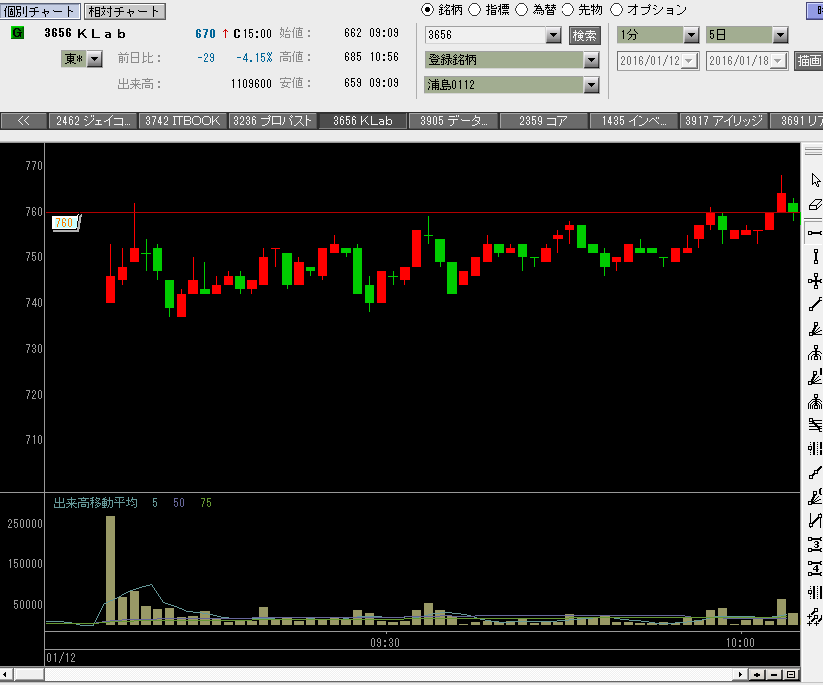Click the horizontal scrollbar right arrow
This screenshot has width=823, height=685.
pos(741,675)
